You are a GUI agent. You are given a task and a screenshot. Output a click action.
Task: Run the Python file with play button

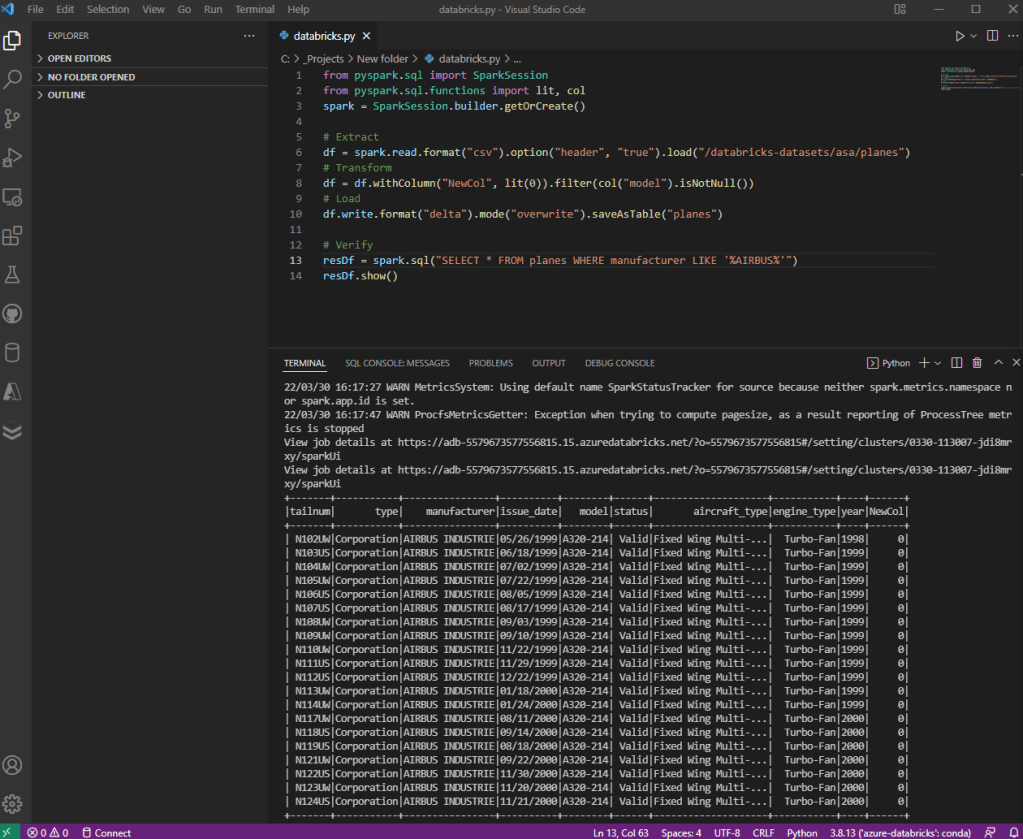click(961, 36)
